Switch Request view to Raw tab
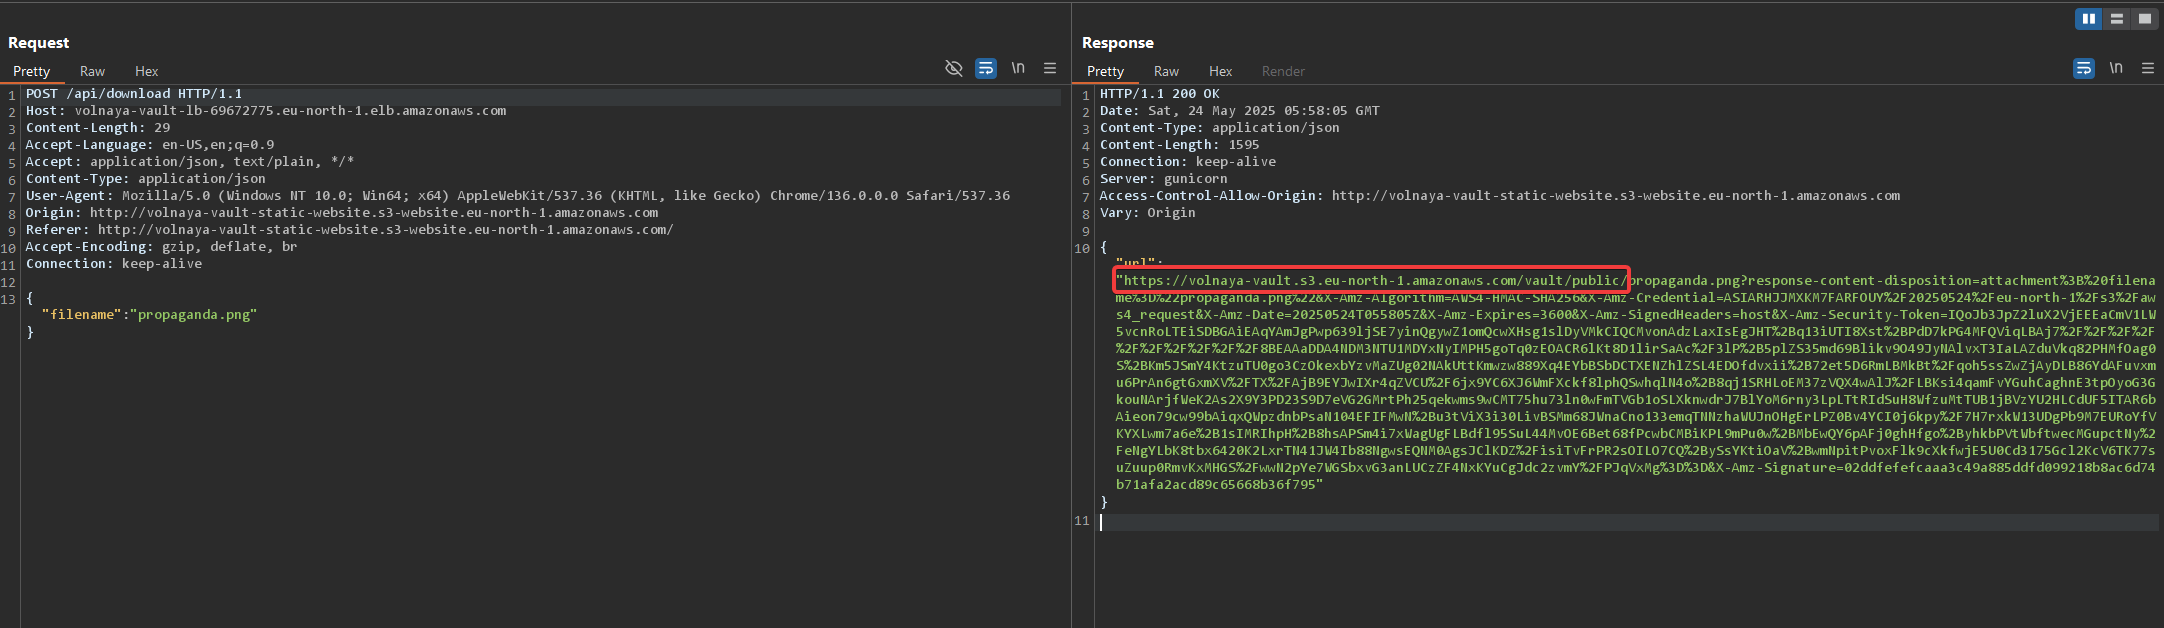The width and height of the screenshot is (2164, 628). (92, 71)
